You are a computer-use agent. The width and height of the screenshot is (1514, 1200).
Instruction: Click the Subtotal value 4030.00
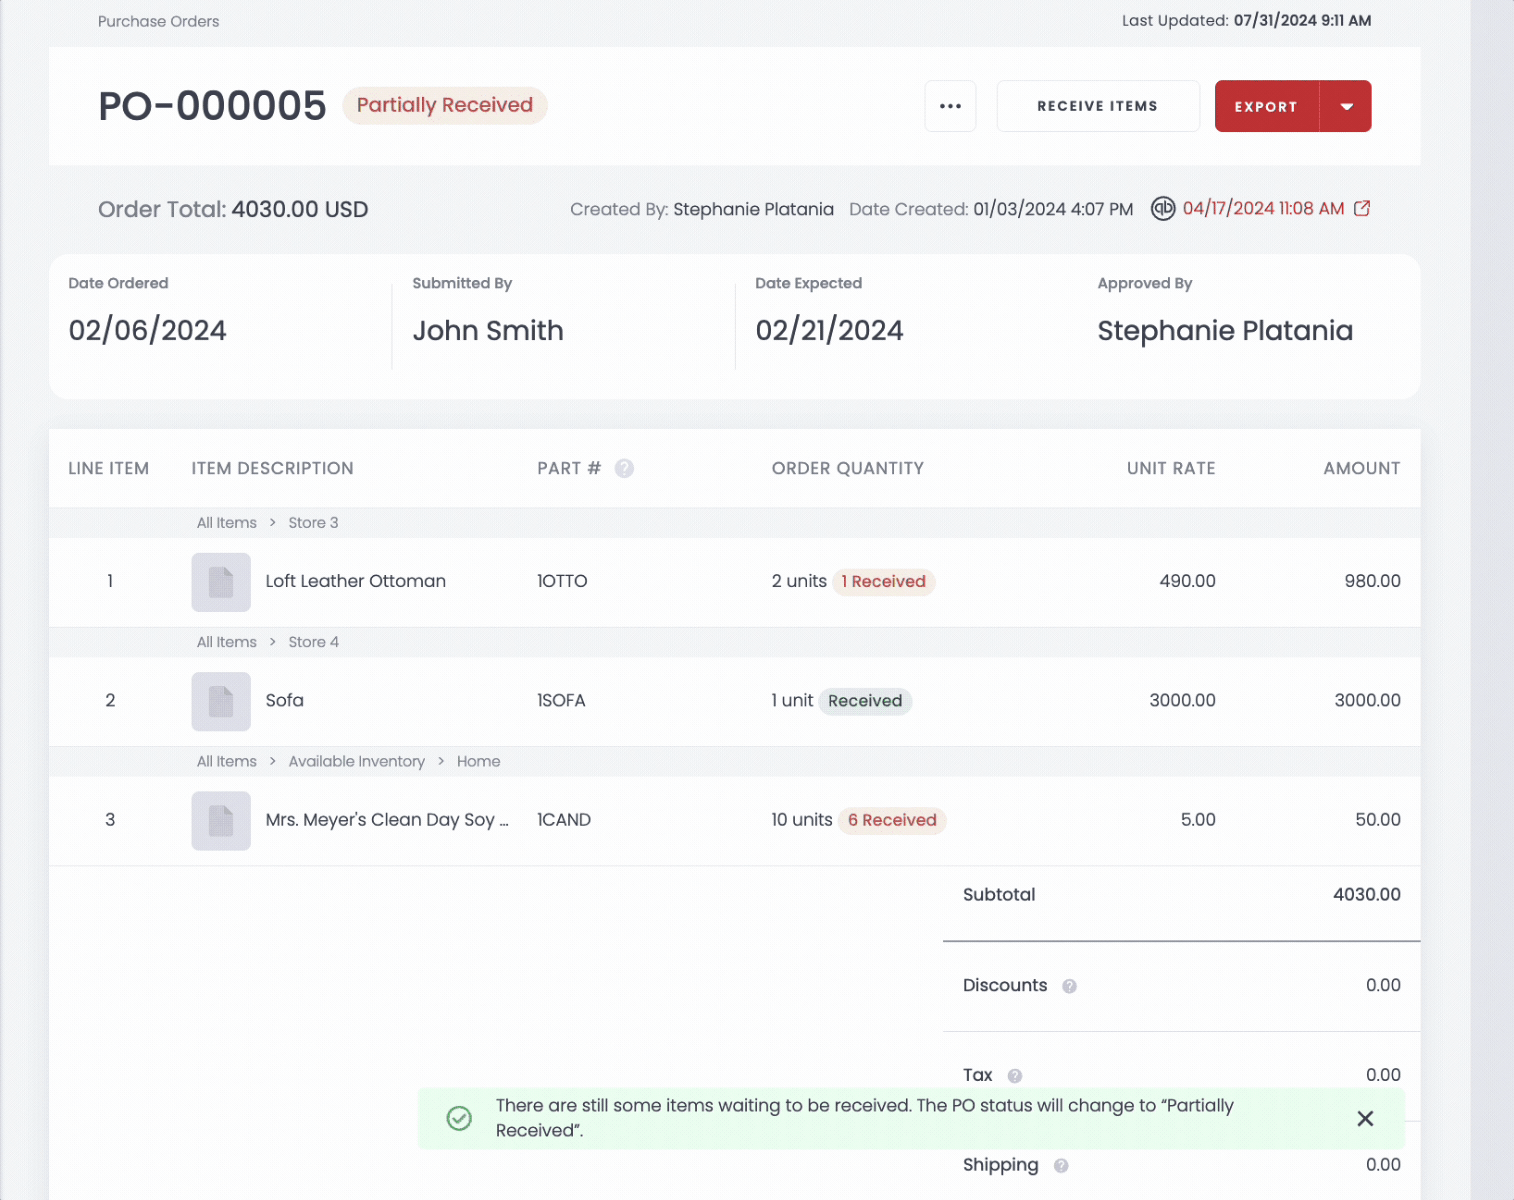tap(1366, 895)
